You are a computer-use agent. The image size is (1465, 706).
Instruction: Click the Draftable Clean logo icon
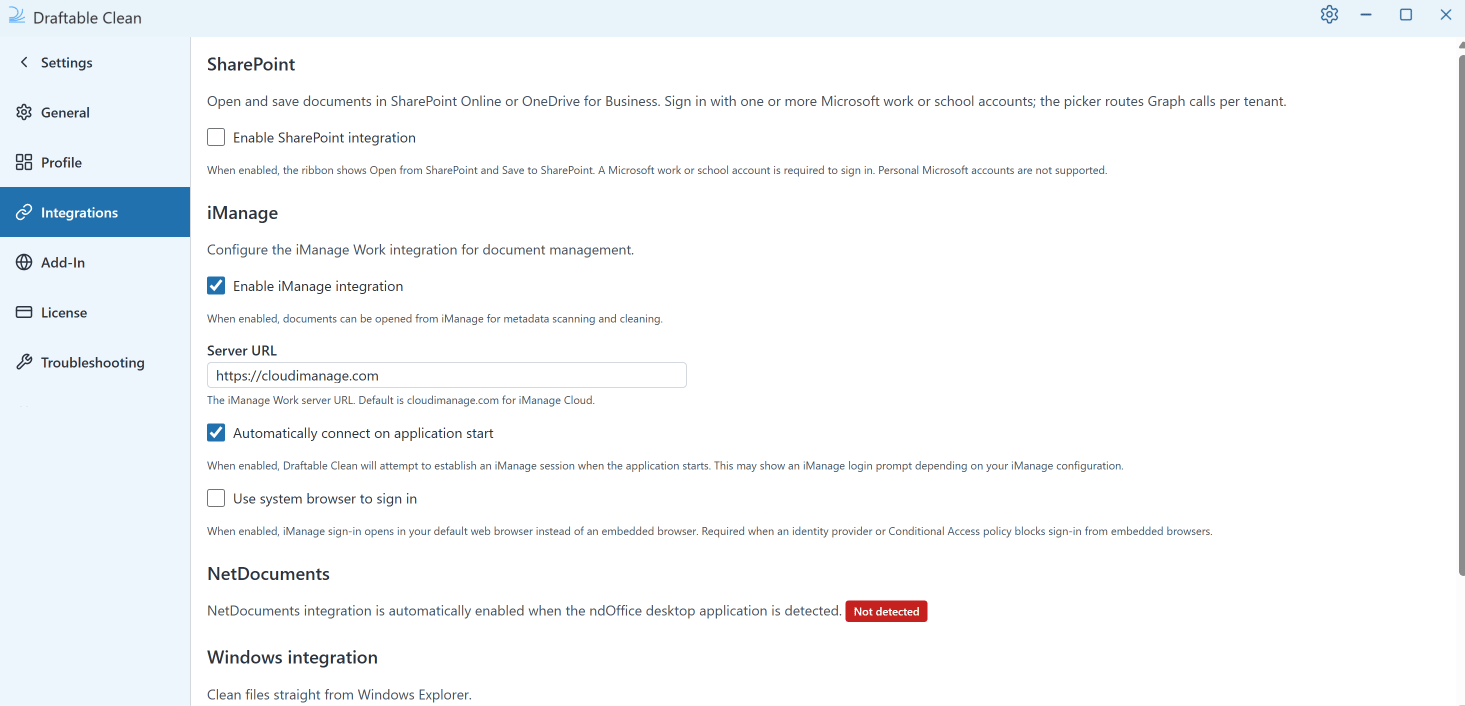pyautogui.click(x=16, y=16)
